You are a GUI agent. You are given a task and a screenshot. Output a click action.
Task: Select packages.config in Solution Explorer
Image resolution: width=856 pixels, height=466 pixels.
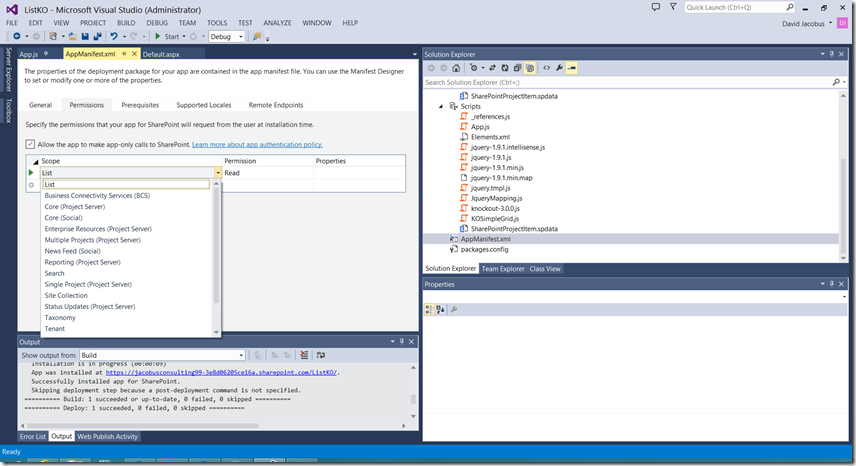click(484, 249)
